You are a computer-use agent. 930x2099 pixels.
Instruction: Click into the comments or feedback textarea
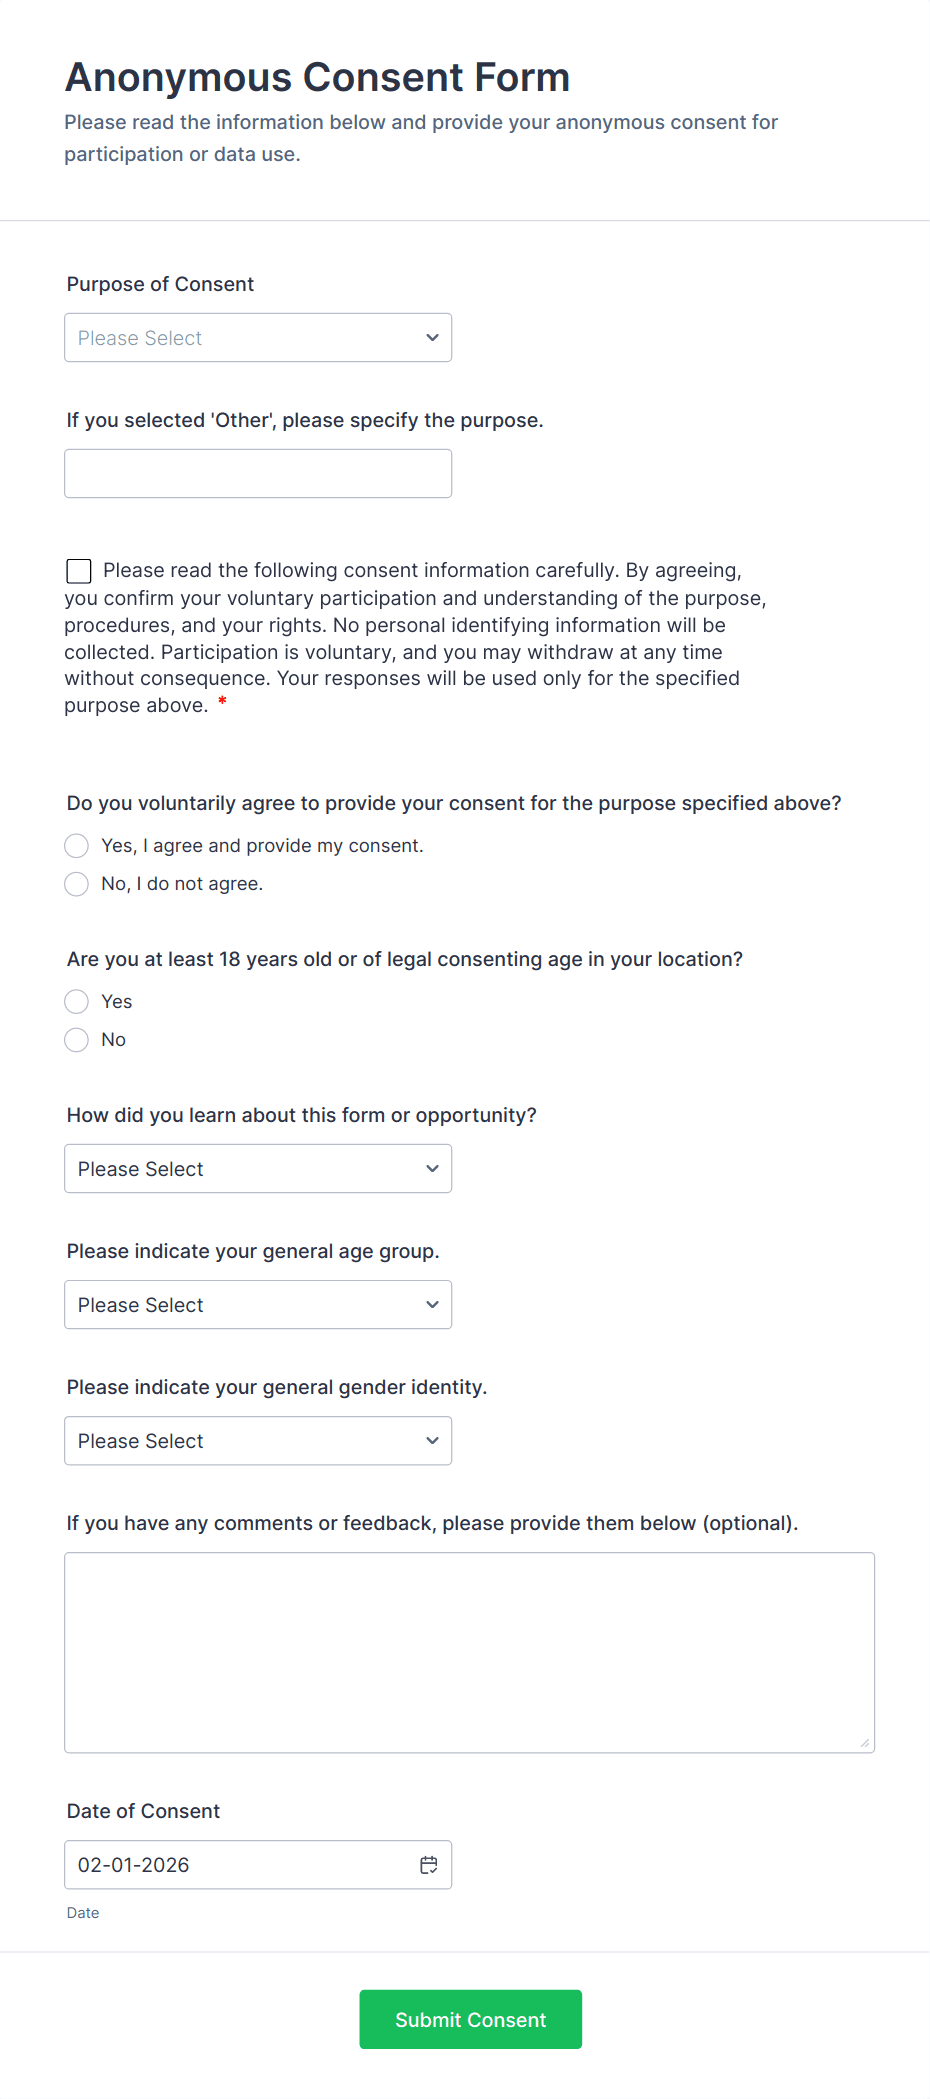469,1652
